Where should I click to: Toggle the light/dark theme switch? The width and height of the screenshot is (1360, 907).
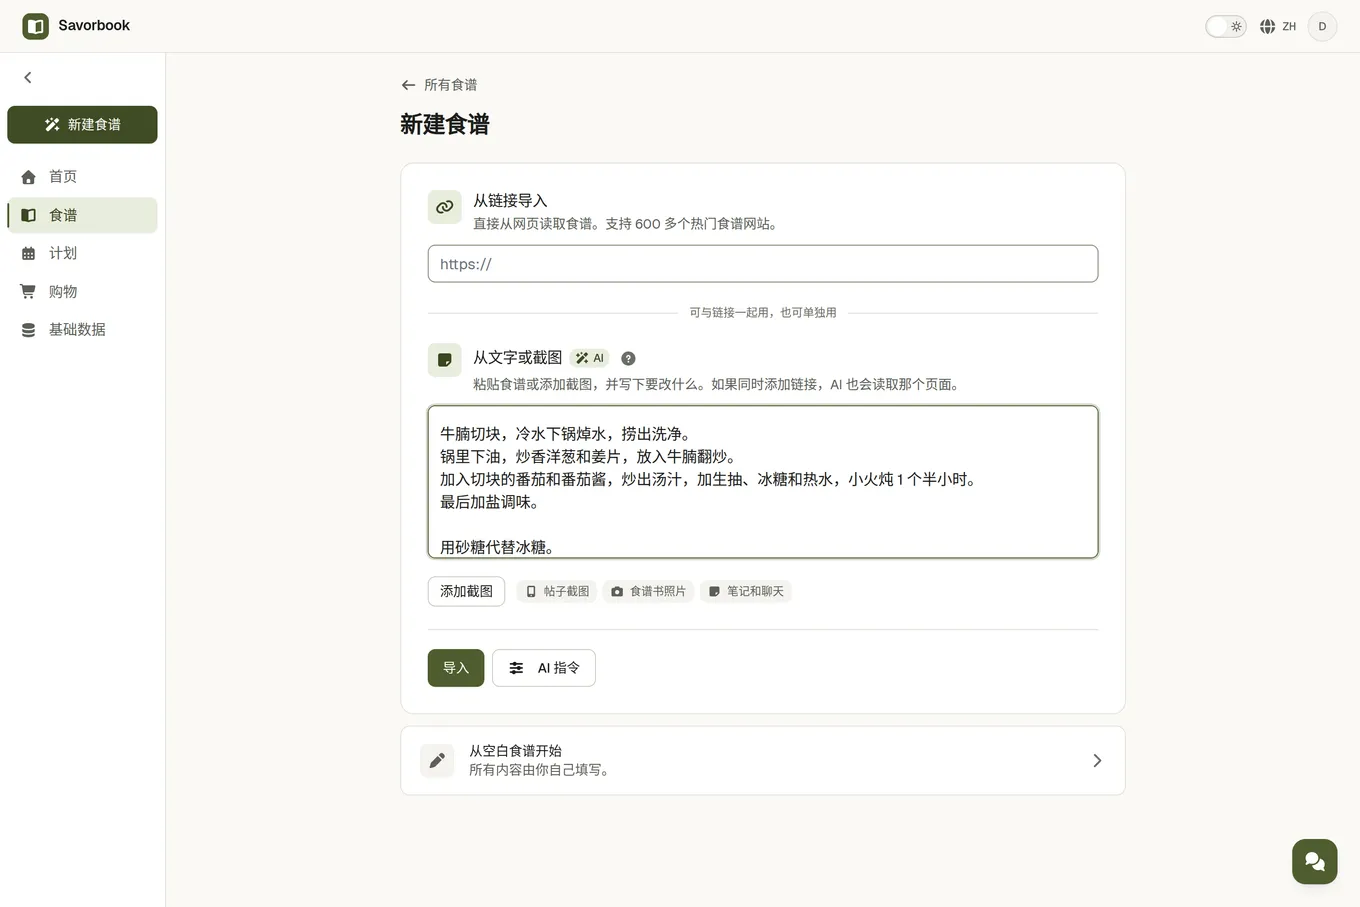pyautogui.click(x=1225, y=27)
